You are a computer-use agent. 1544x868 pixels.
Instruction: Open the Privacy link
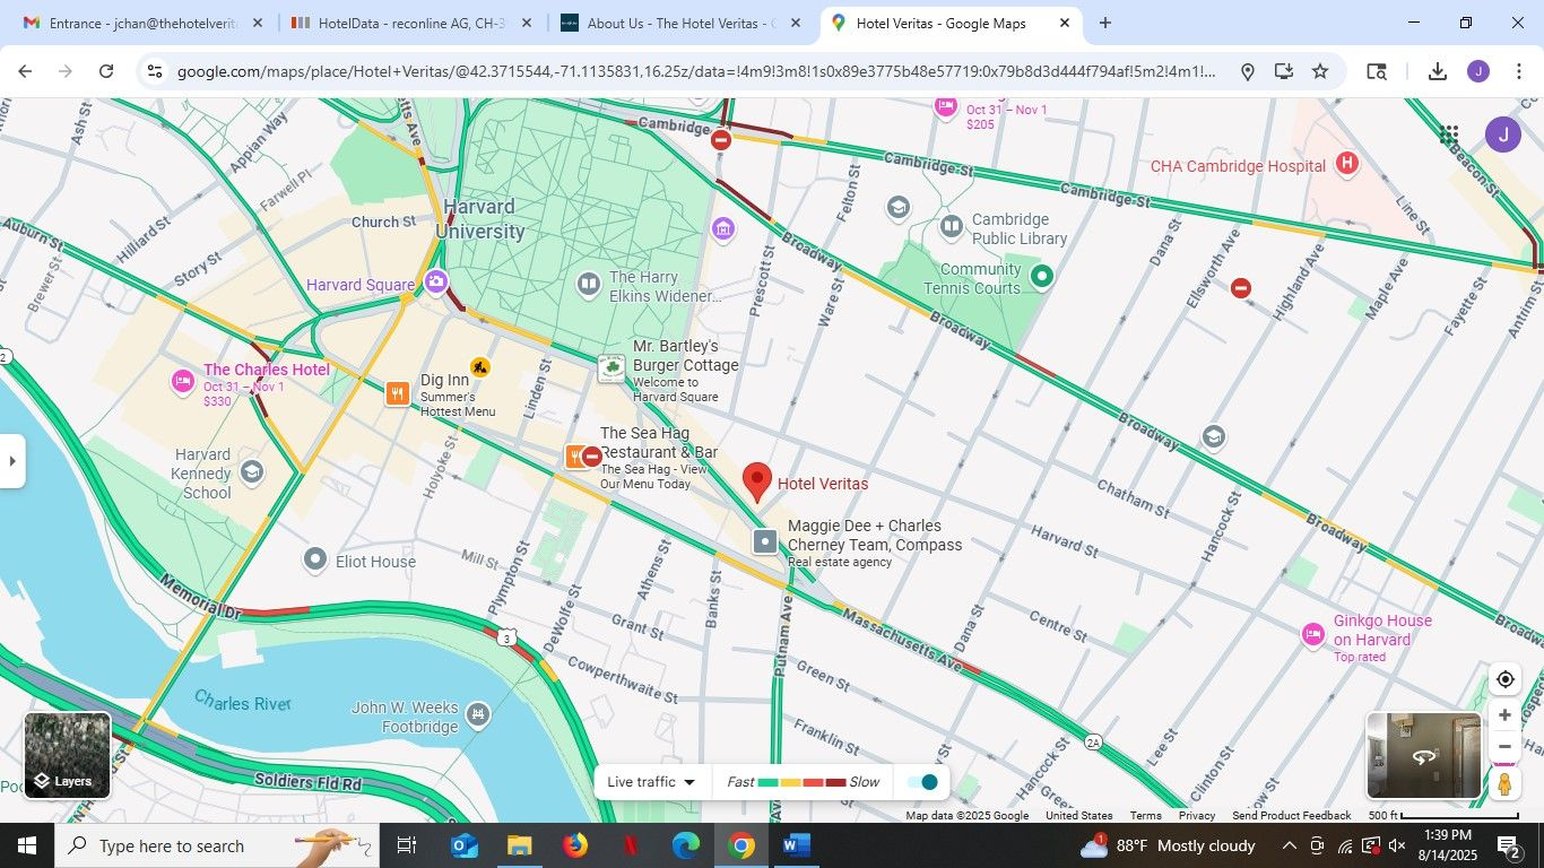(1196, 816)
